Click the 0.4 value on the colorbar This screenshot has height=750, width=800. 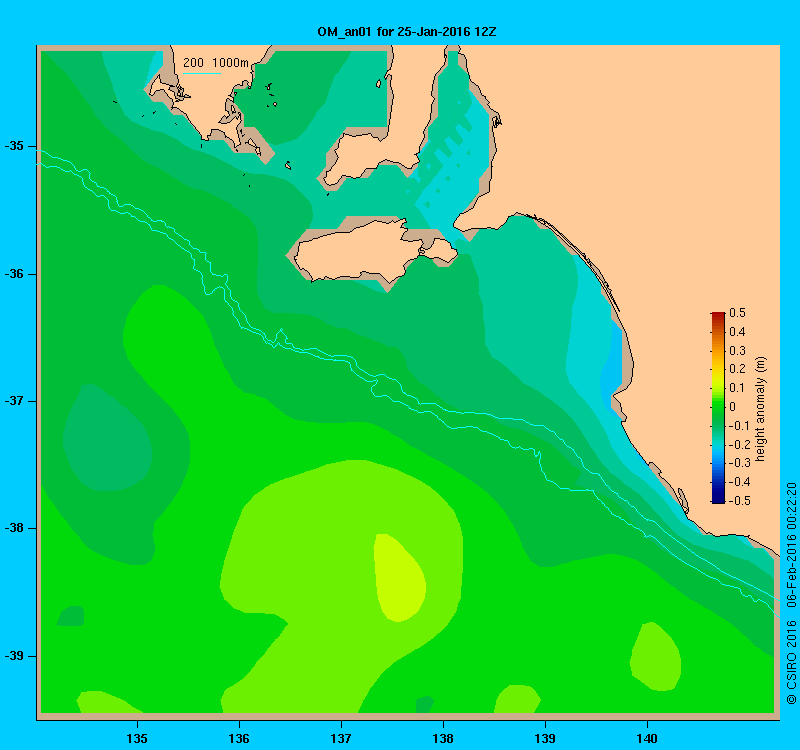point(737,332)
